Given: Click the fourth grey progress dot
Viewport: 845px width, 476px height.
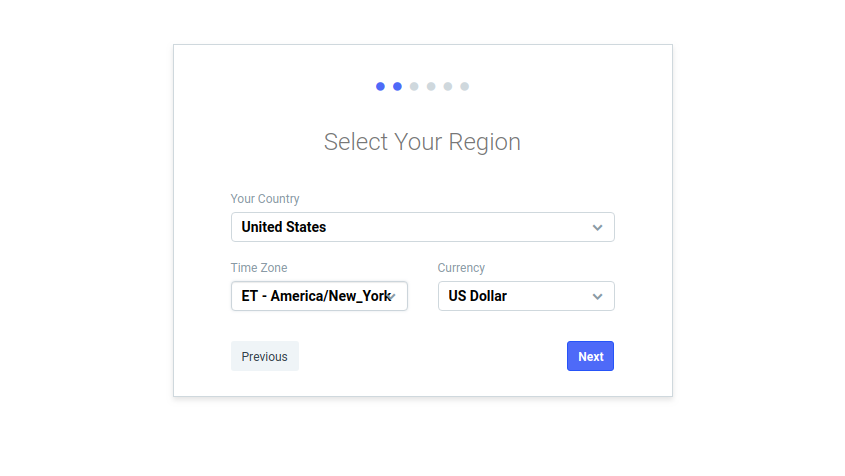Looking at the screenshot, I should point(431,86).
